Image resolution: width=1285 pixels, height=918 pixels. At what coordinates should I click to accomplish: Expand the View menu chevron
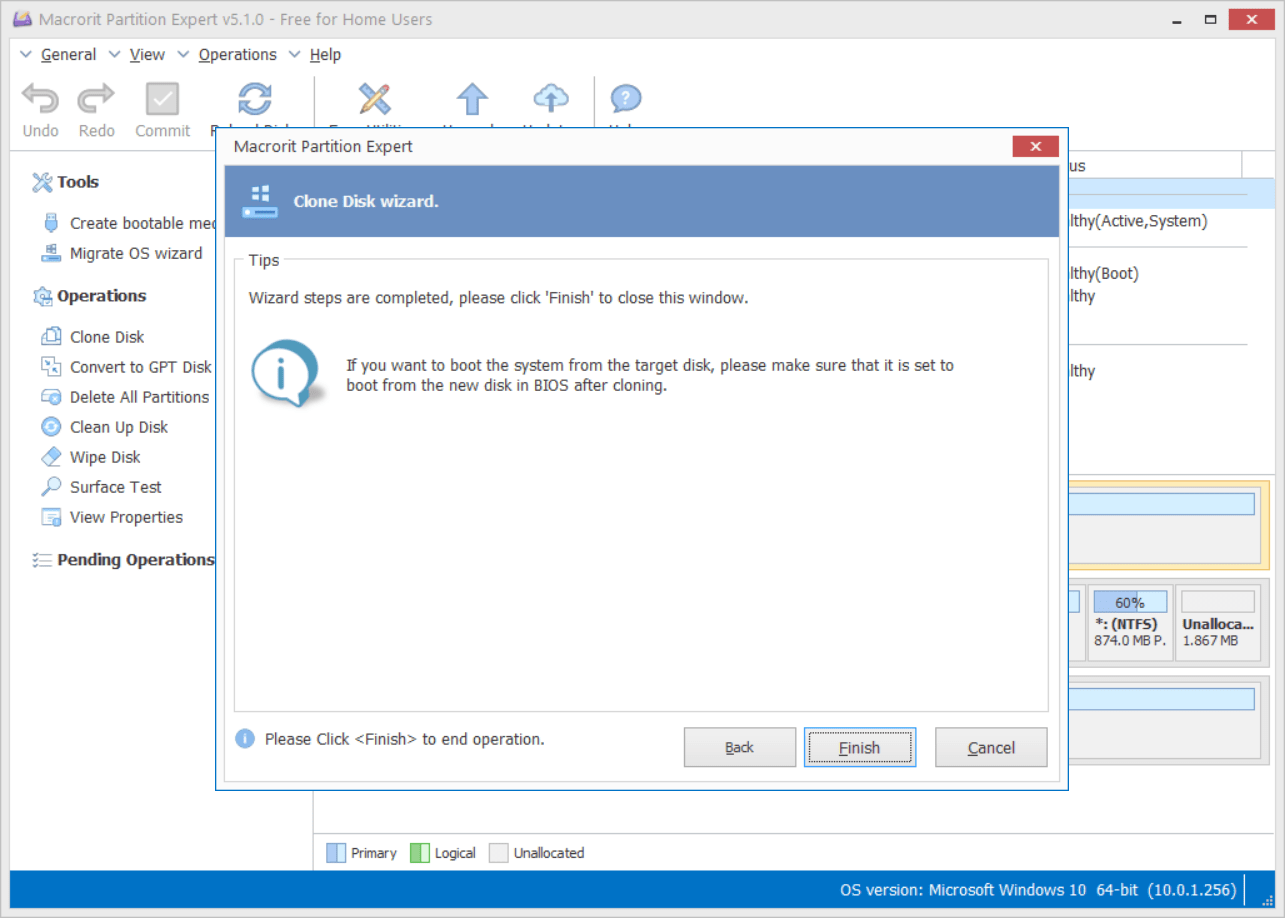[114, 55]
